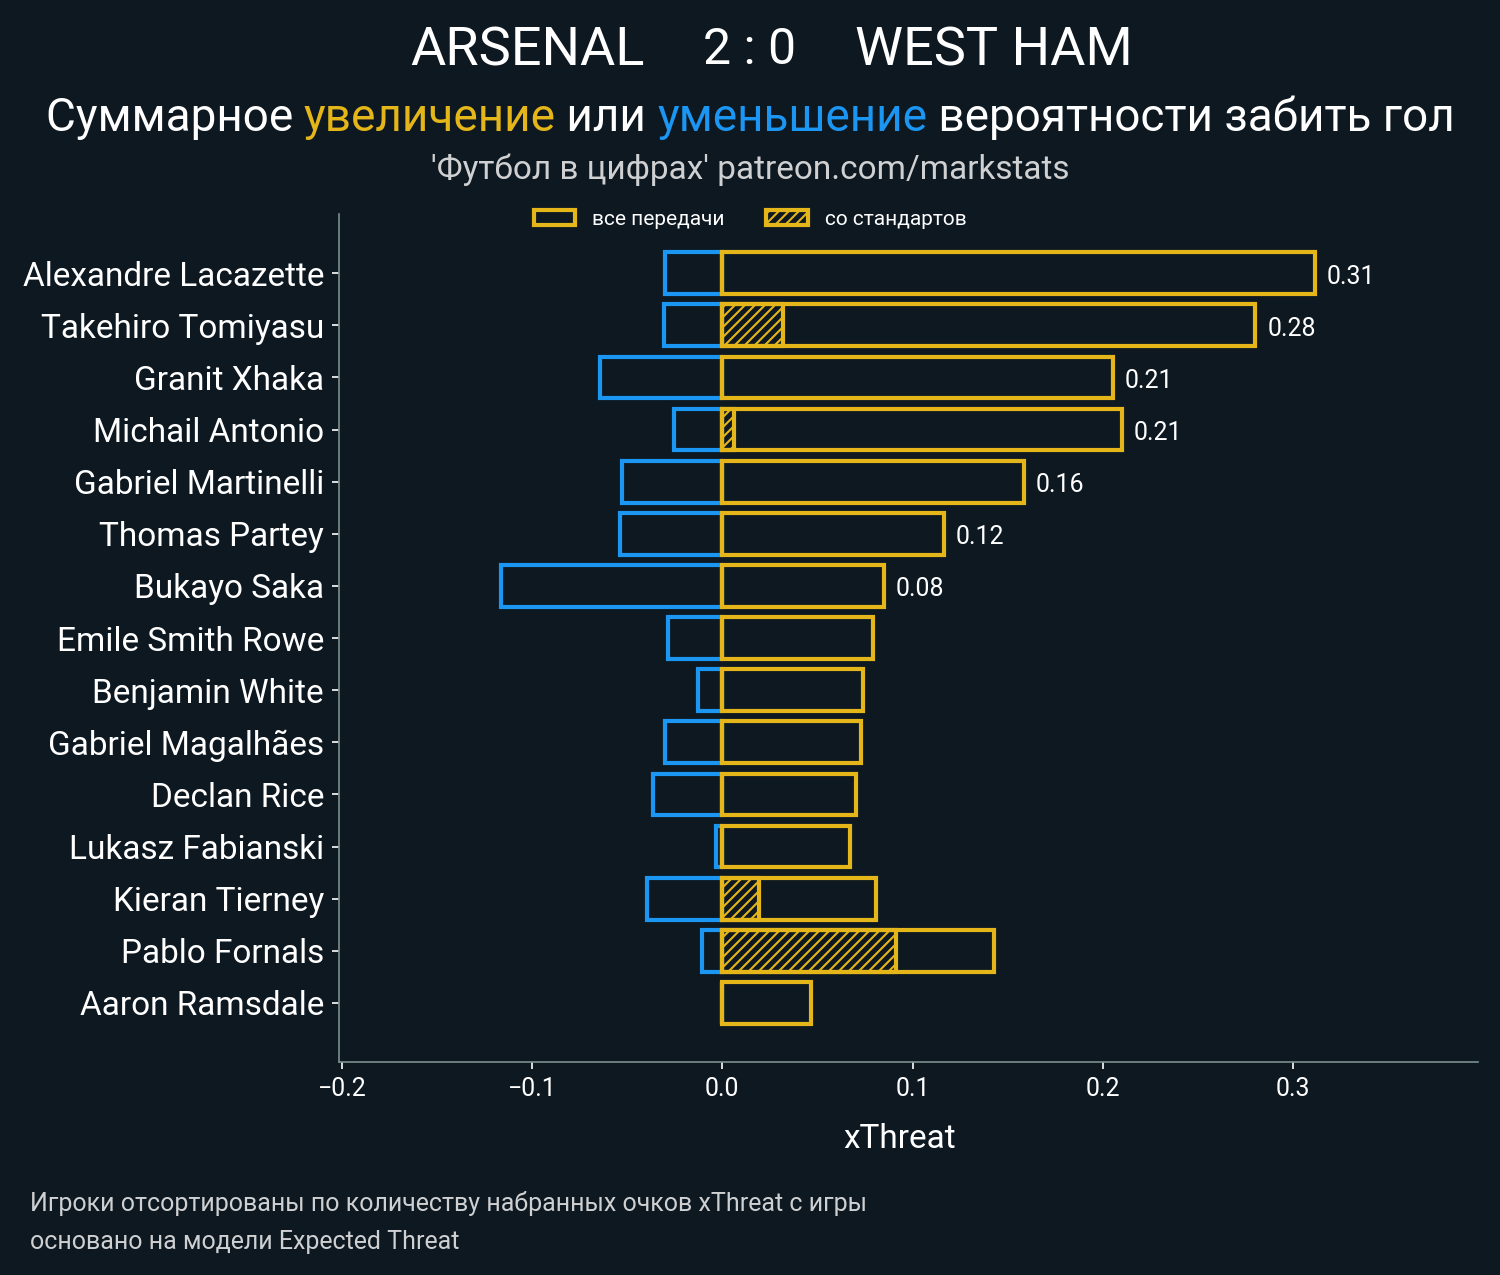Click Lukasz Fabianski's yellow bar
The image size is (1500, 1275).
[x=785, y=847]
